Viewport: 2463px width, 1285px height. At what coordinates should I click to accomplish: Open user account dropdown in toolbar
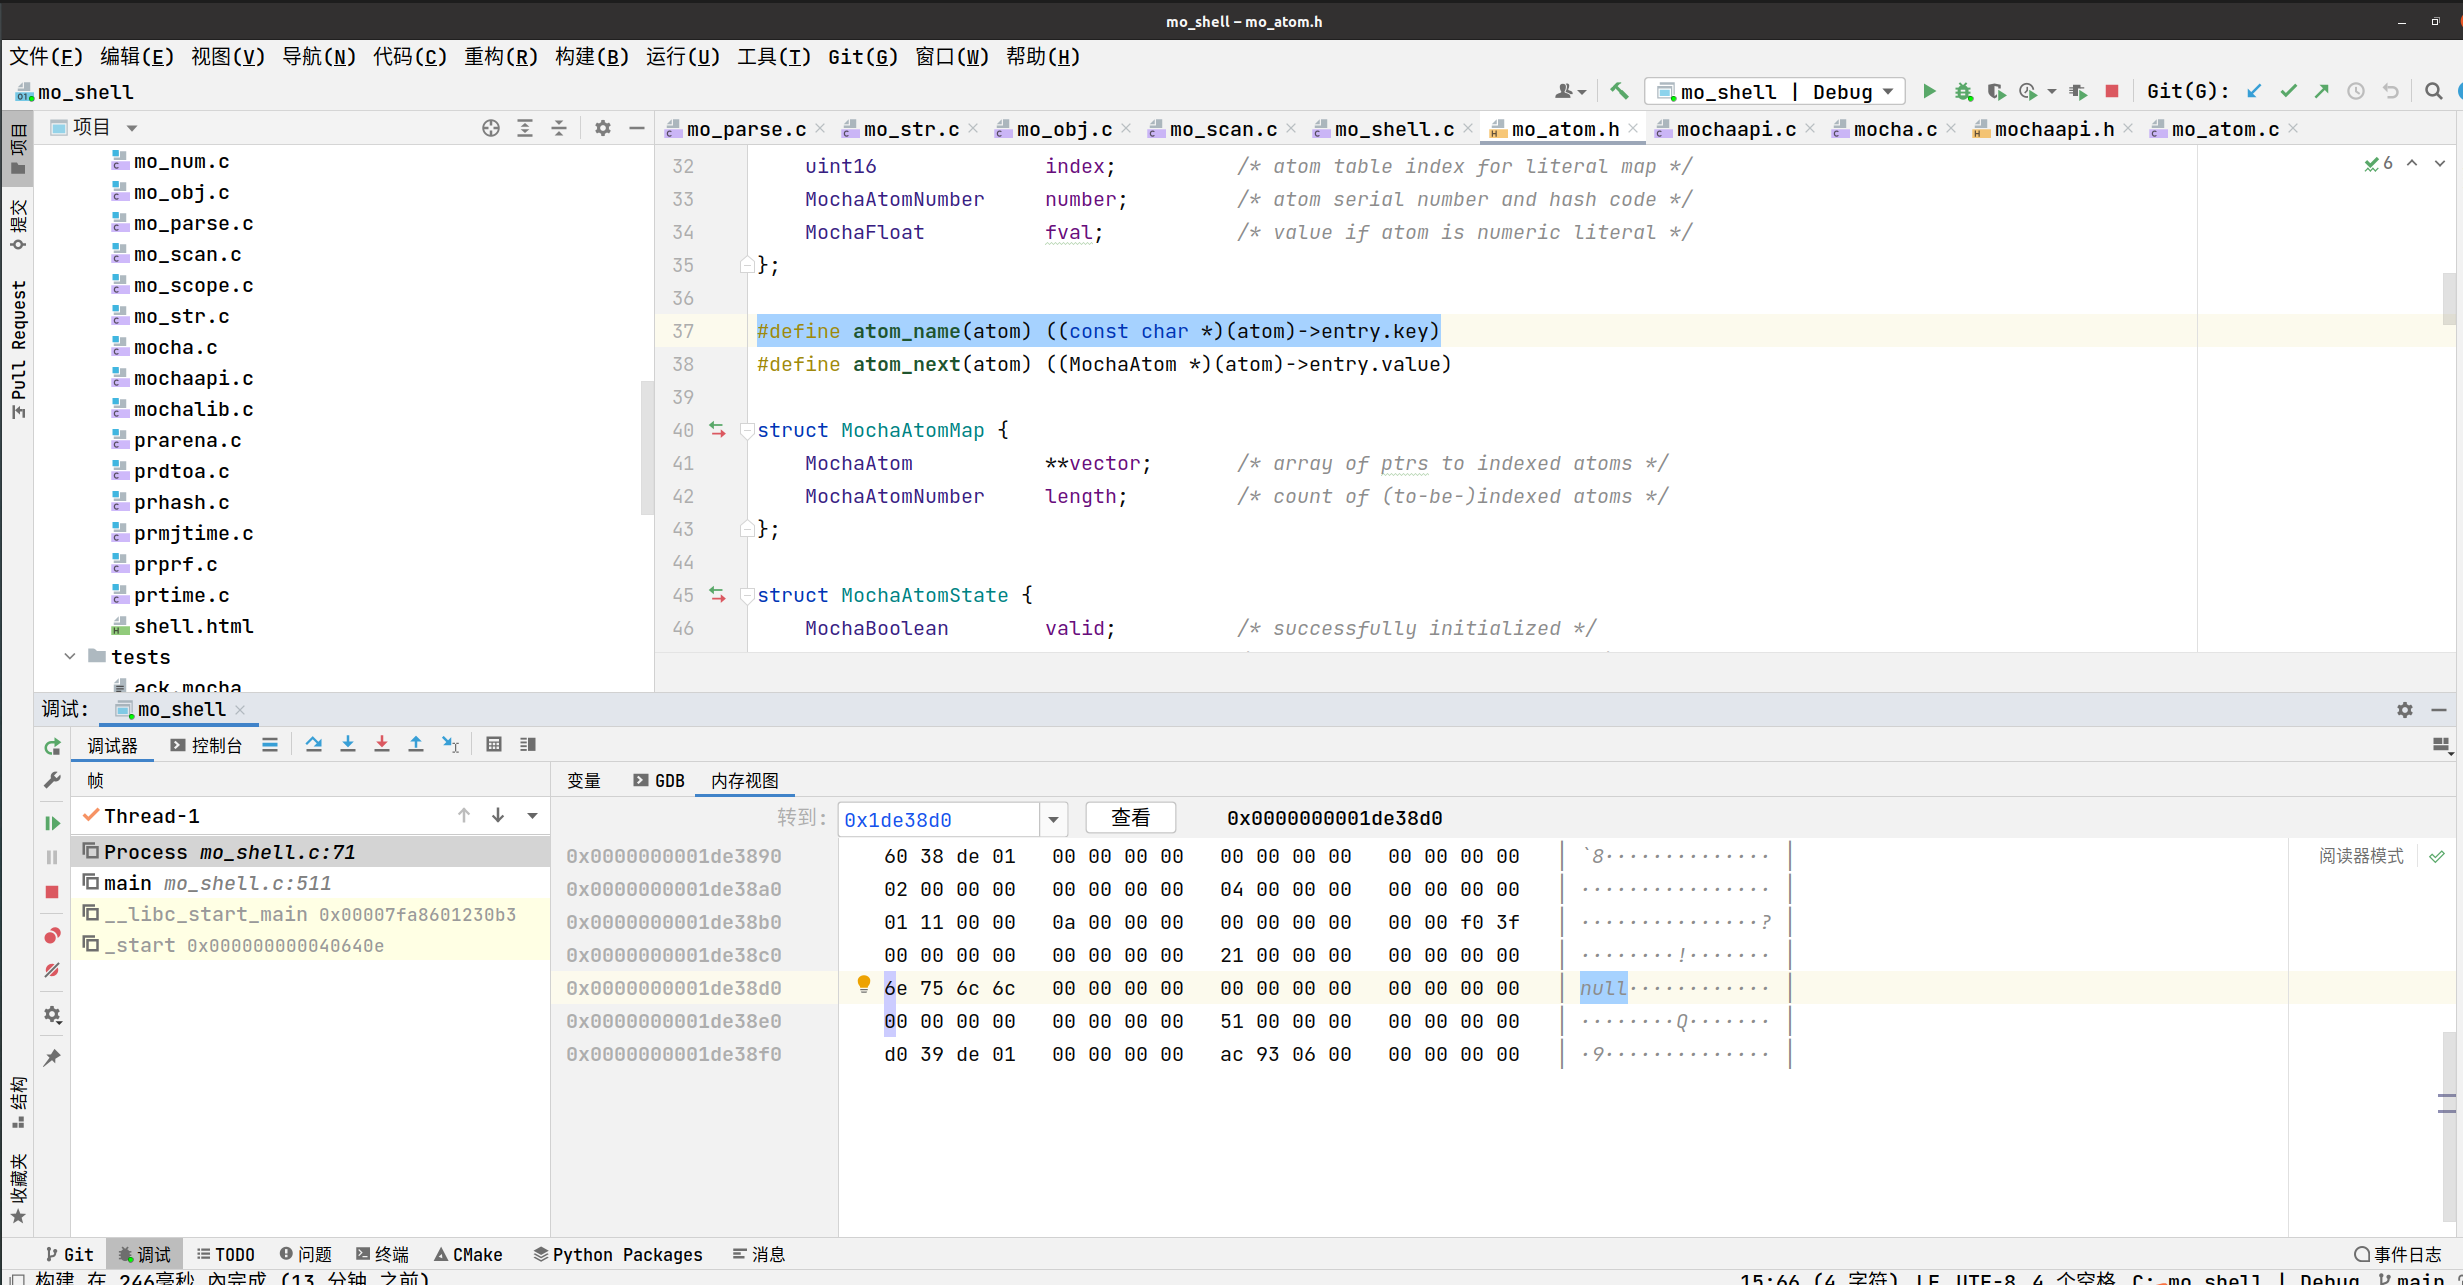(x=1570, y=91)
